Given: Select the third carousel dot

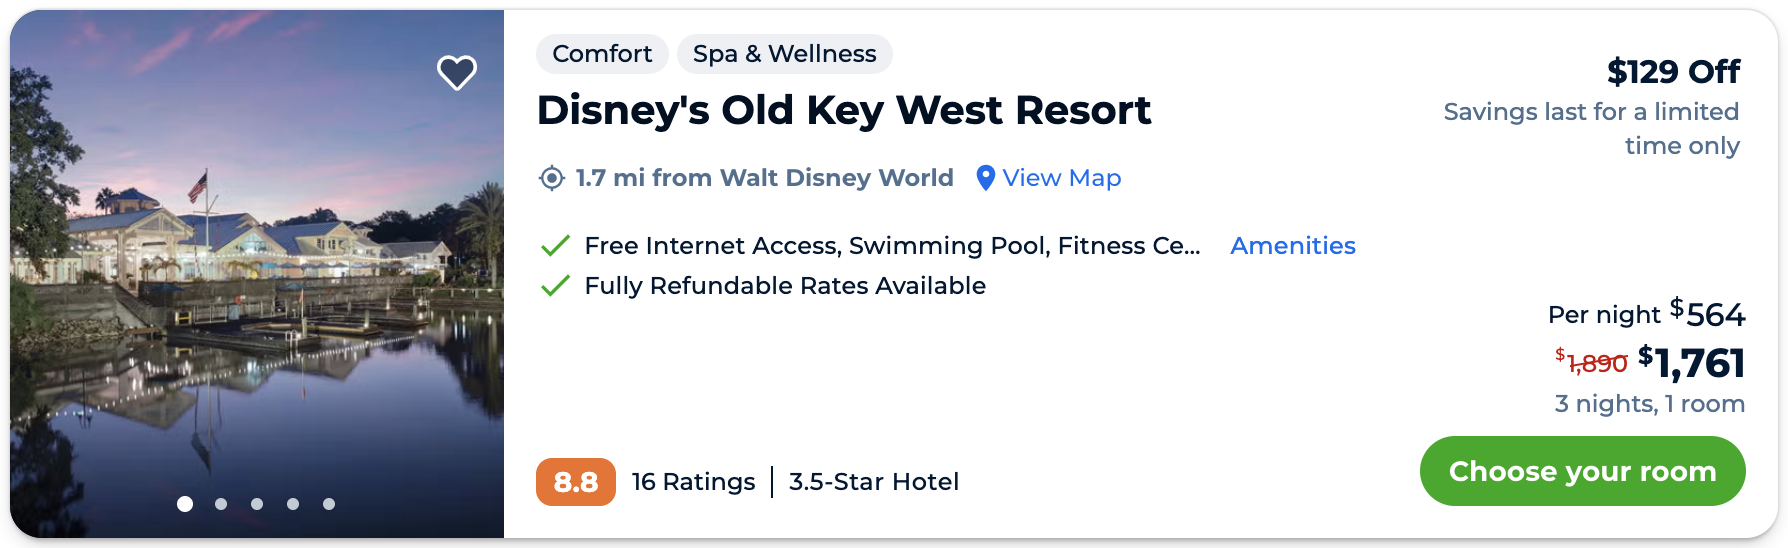Looking at the screenshot, I should pos(257,504).
